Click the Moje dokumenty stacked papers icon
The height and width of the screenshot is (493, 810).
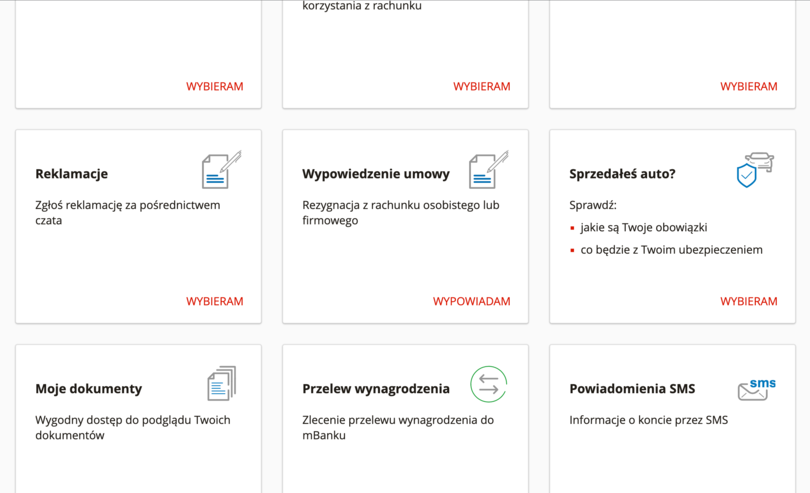point(222,383)
